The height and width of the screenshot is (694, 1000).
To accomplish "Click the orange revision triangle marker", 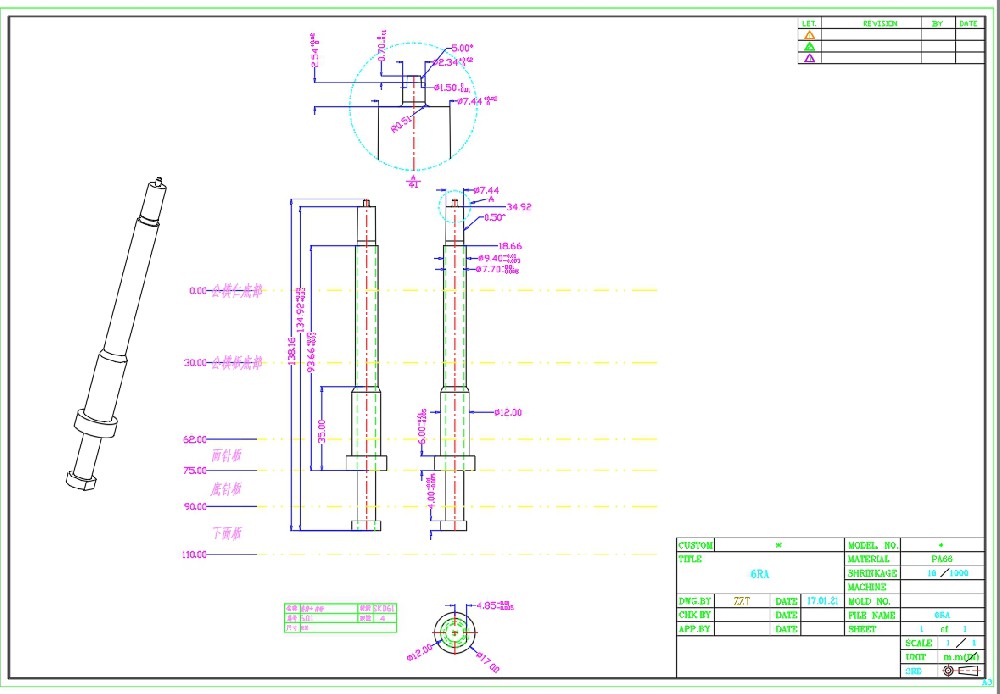I will point(810,34).
